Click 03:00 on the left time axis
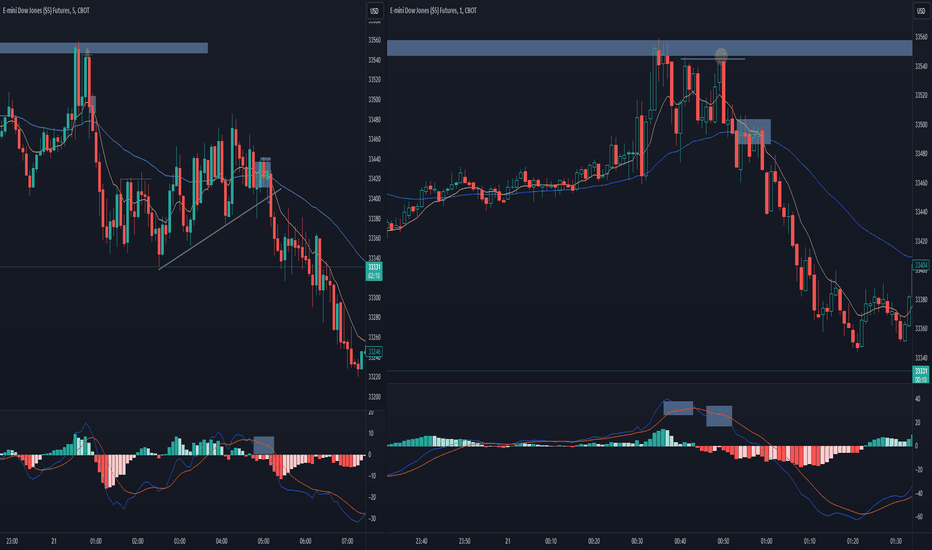Image resolution: width=932 pixels, height=550 pixels. click(x=180, y=541)
